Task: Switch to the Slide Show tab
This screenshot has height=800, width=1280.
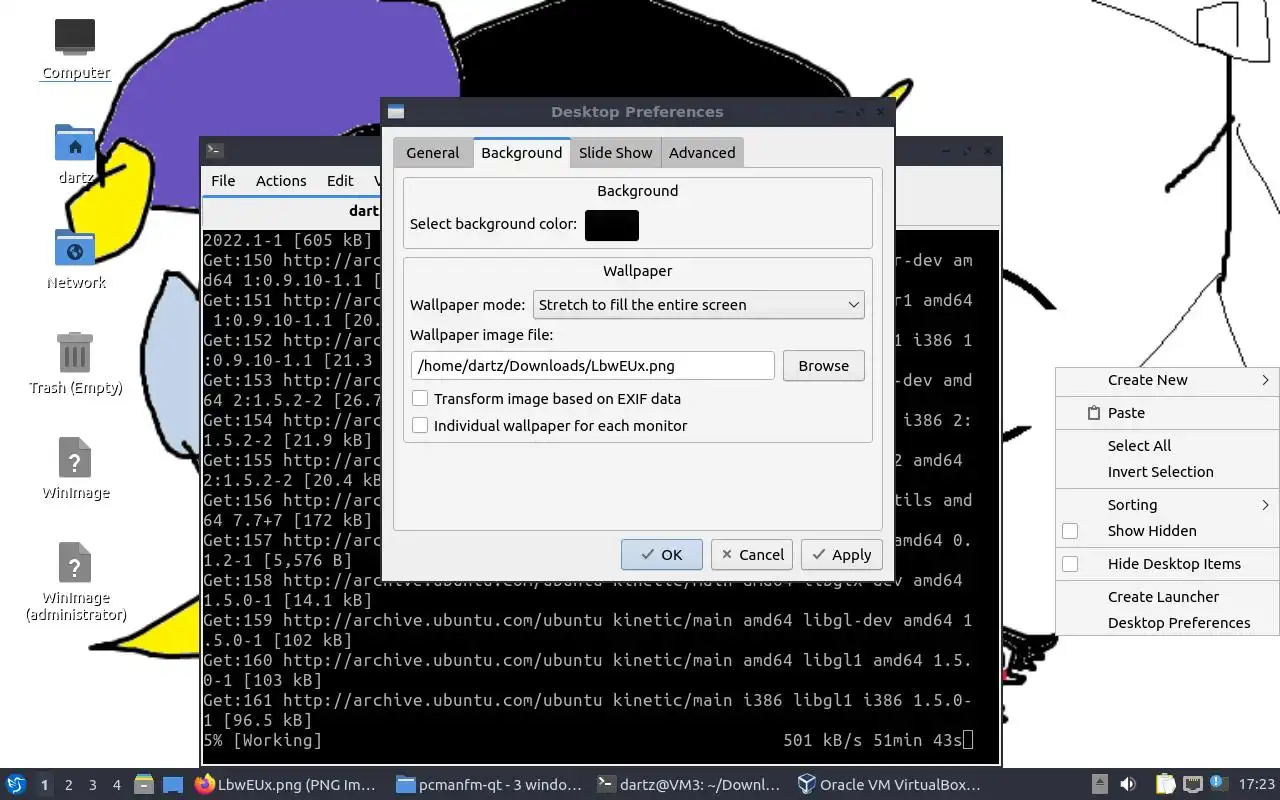Action: click(x=616, y=153)
